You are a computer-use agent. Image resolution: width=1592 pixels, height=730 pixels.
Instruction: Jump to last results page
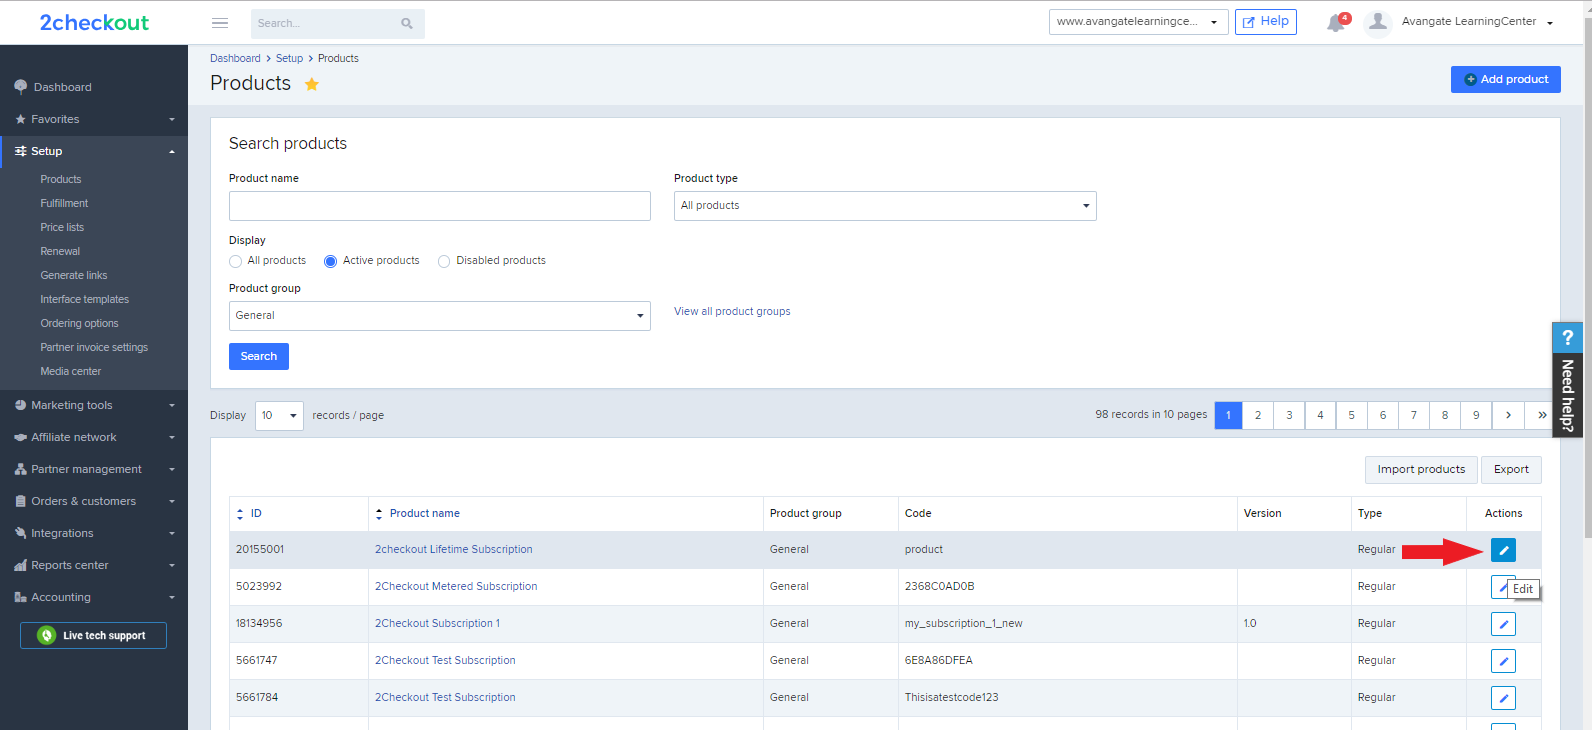(1540, 415)
